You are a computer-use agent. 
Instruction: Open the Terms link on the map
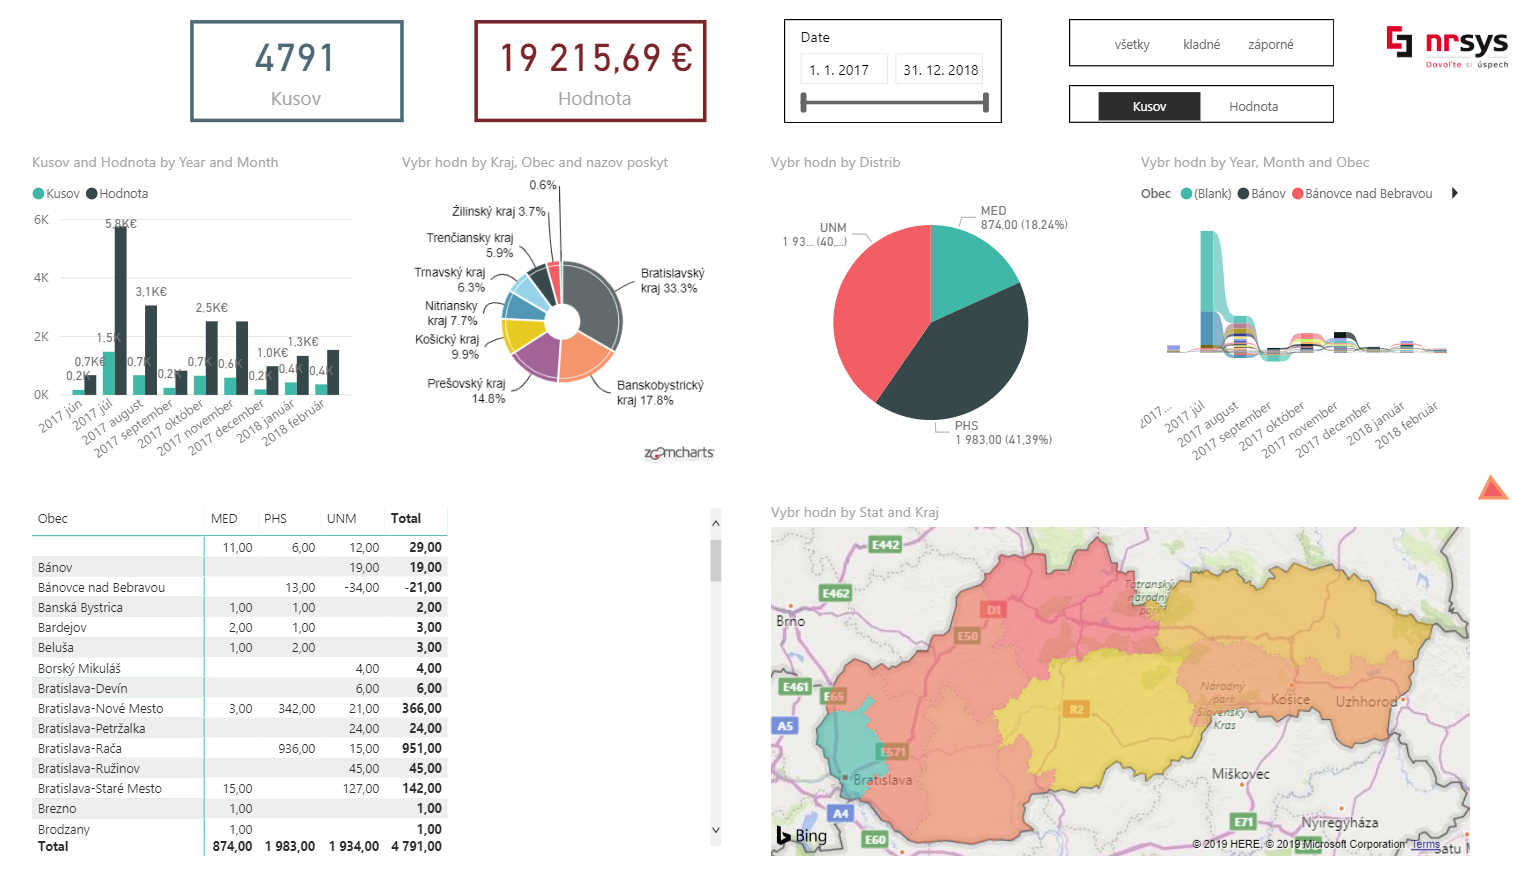[1424, 844]
